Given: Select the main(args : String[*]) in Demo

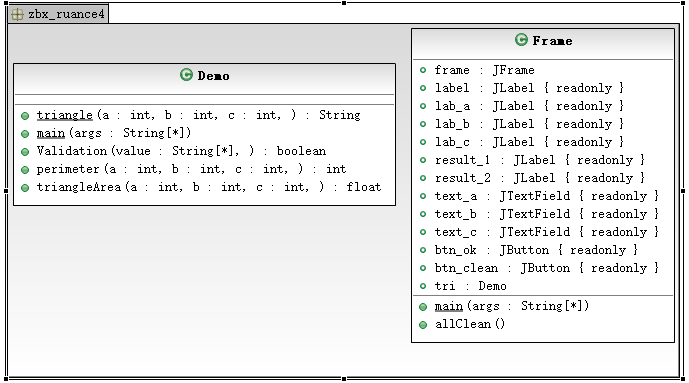Looking at the screenshot, I should (x=114, y=133).
